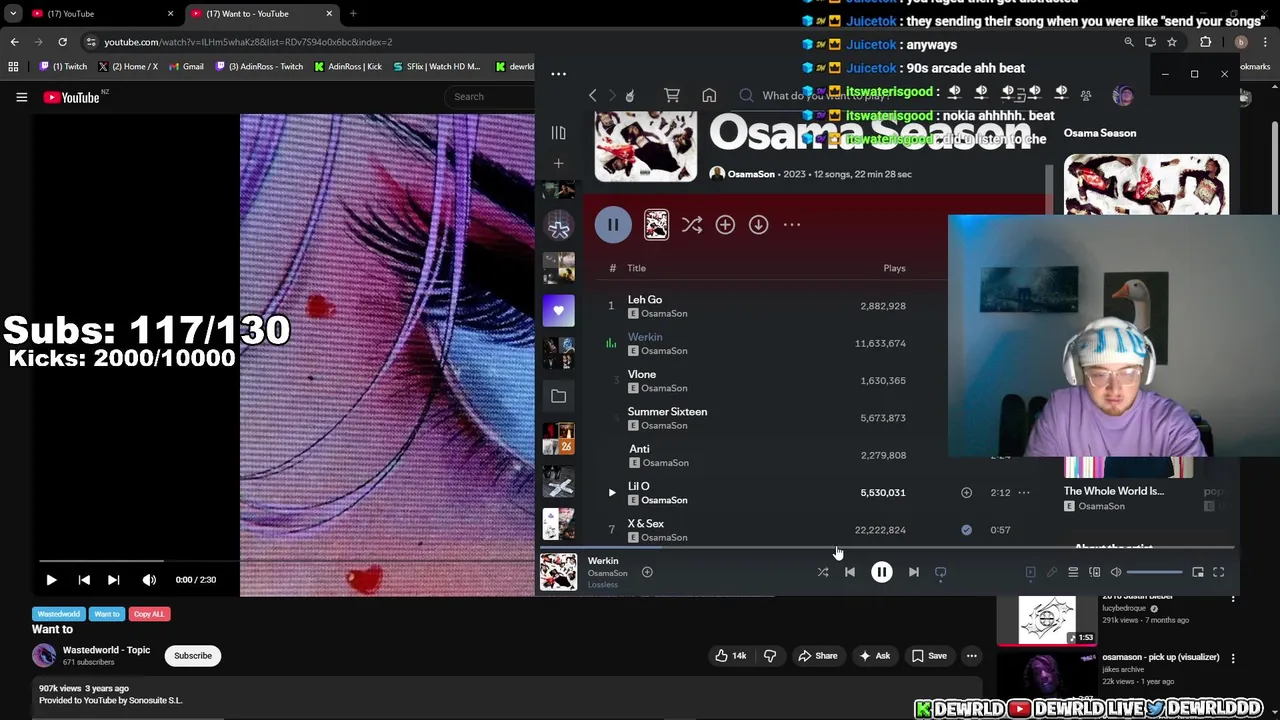Screen dimensions: 1280x720
Task: Click the Wastedworld channel avatar
Action: pos(44,655)
